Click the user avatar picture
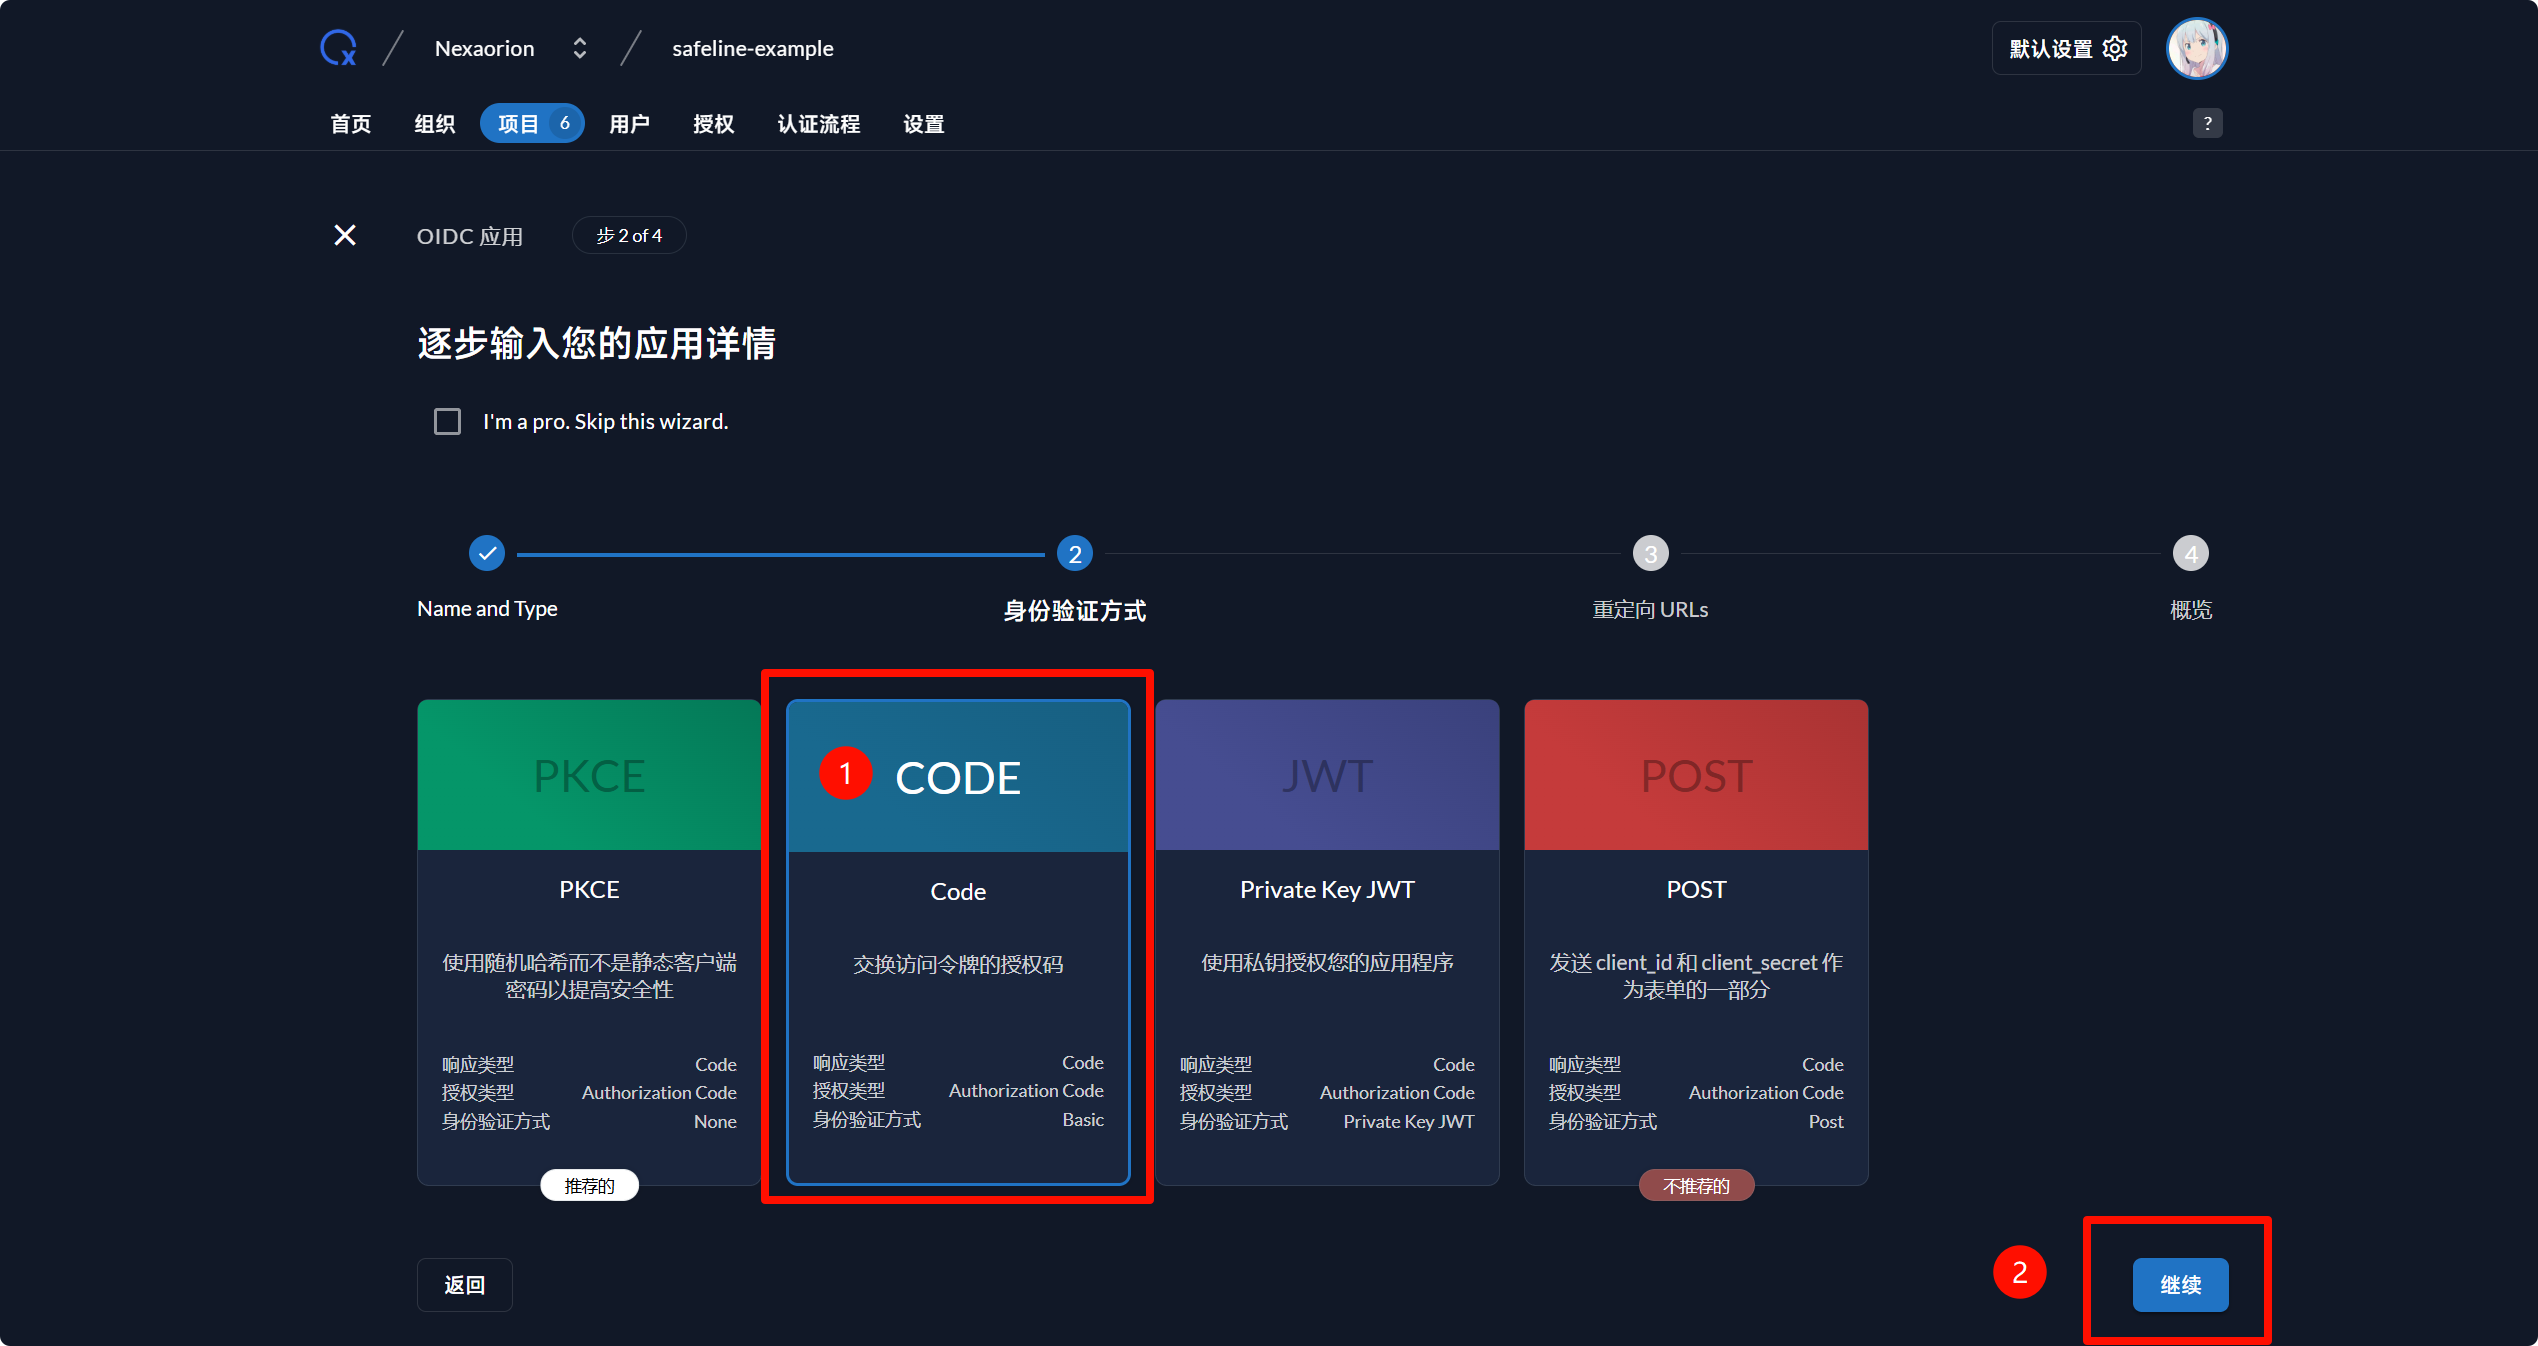The image size is (2538, 1346). click(x=2196, y=48)
